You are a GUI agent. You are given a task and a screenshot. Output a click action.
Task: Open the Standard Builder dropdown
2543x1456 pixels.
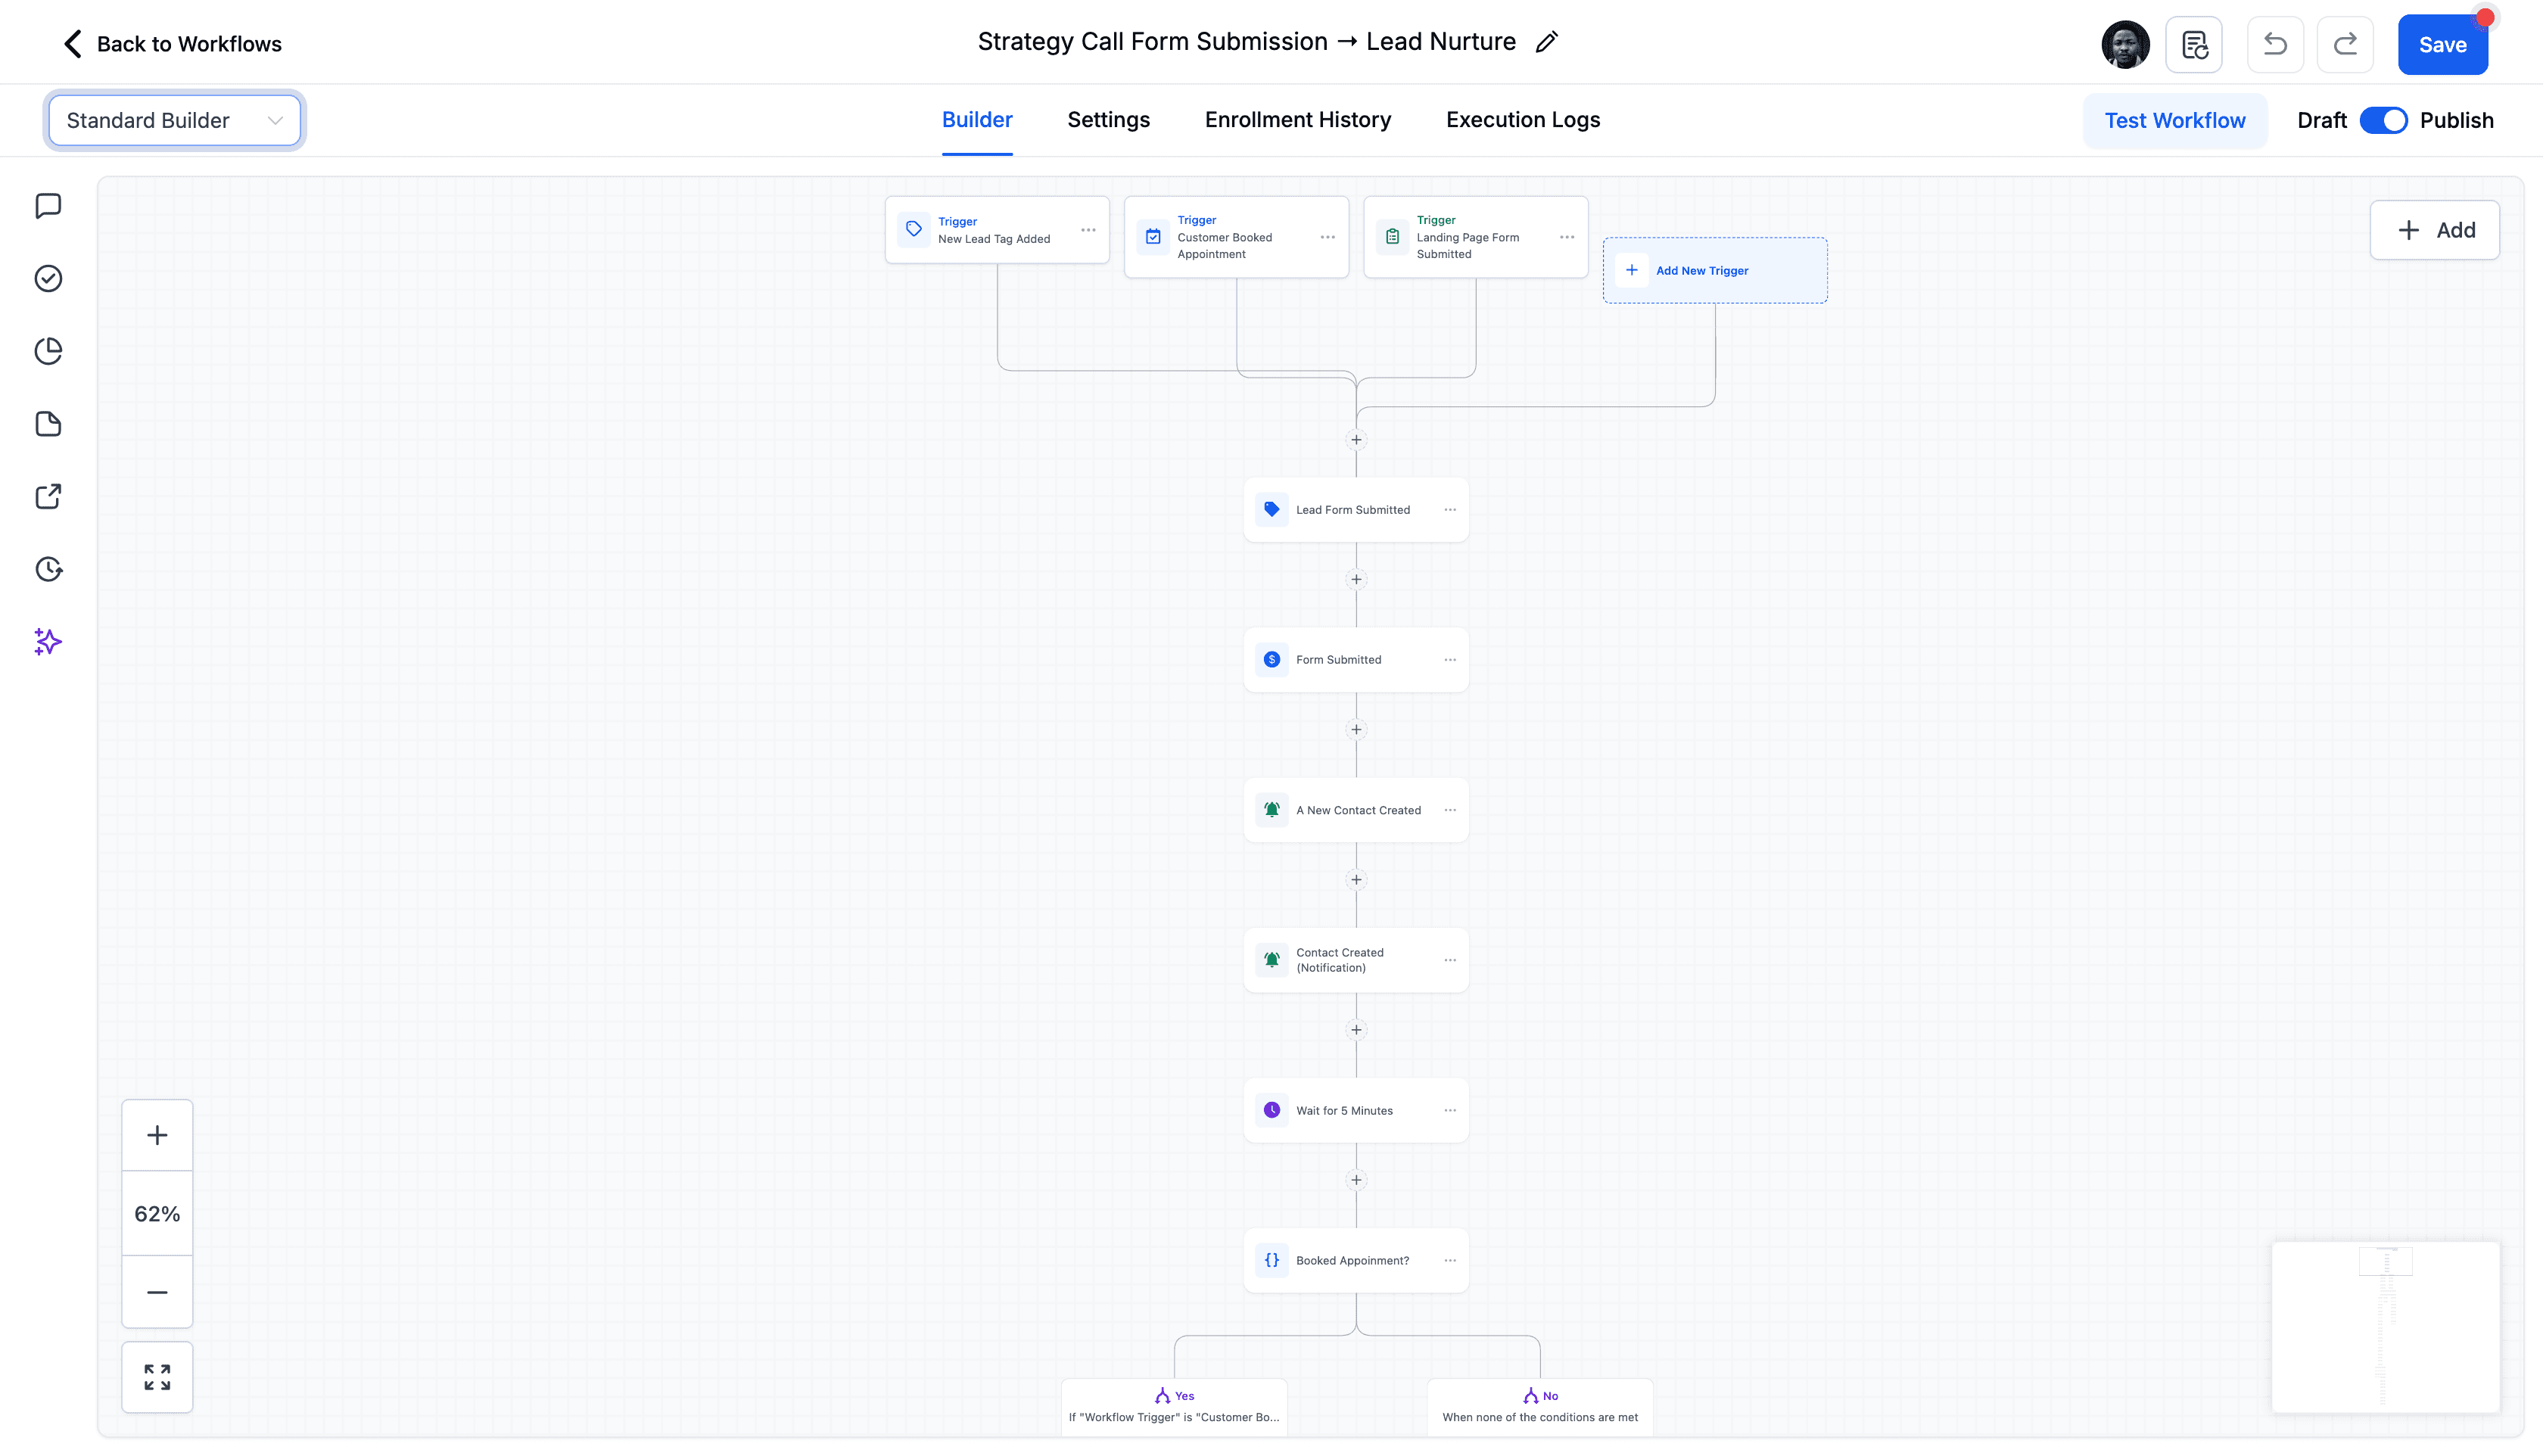174,120
